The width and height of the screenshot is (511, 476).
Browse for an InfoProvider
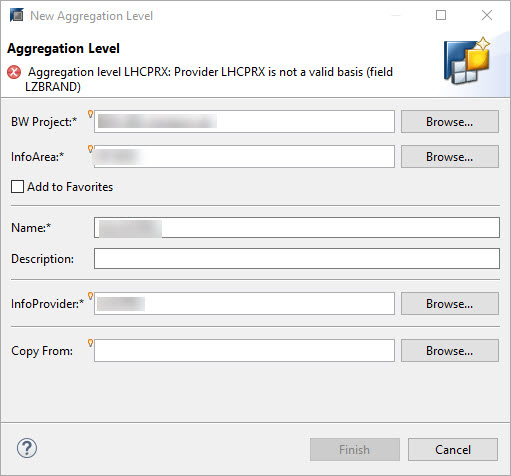450,304
